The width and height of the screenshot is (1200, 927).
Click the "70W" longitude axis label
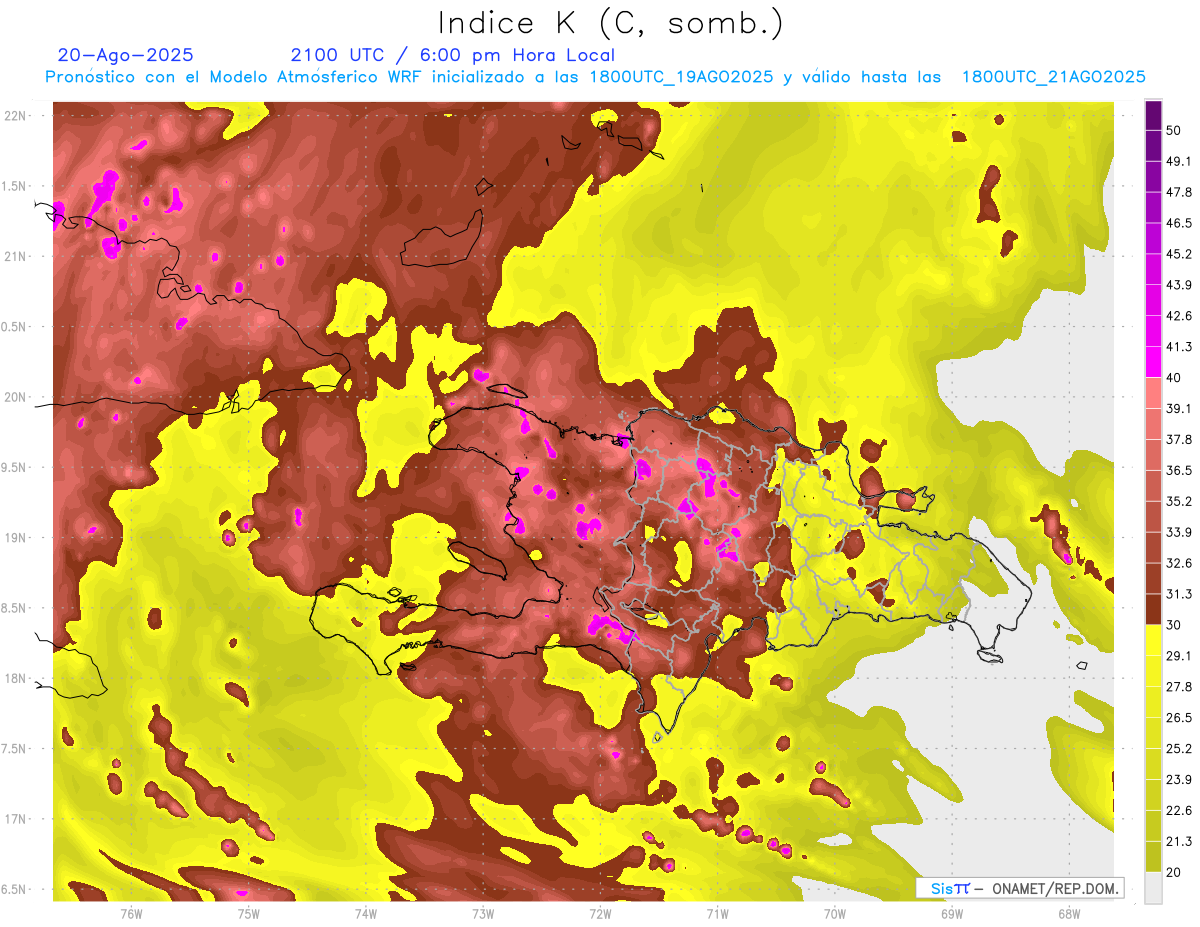click(x=835, y=912)
